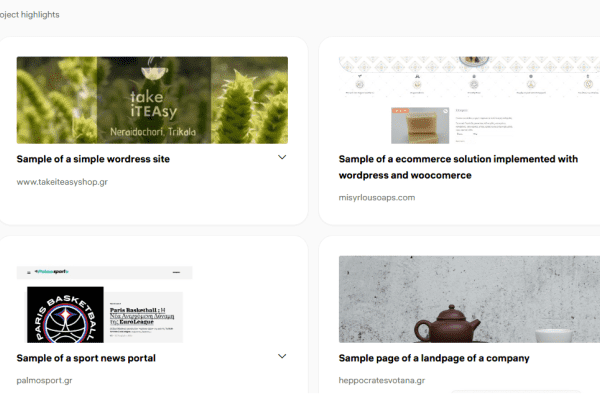Click the soap bar product image

click(x=420, y=126)
